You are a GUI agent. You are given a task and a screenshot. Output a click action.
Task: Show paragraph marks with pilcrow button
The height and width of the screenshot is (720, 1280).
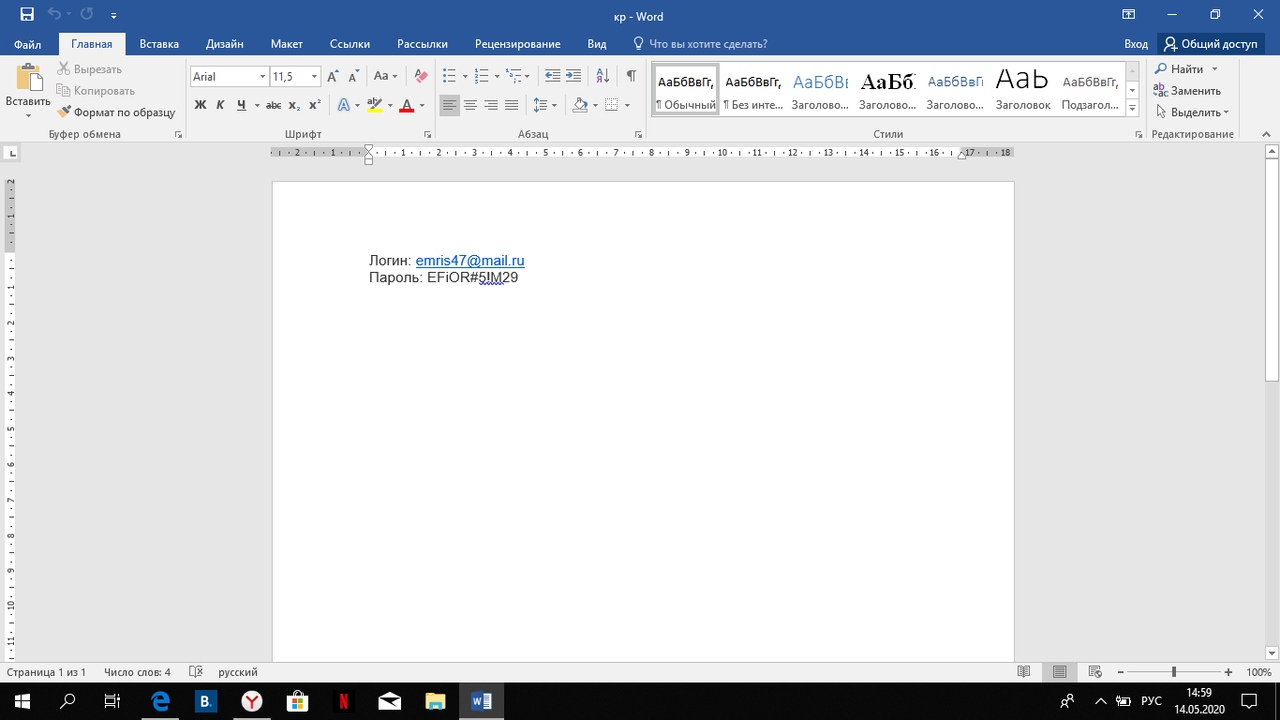click(x=630, y=76)
